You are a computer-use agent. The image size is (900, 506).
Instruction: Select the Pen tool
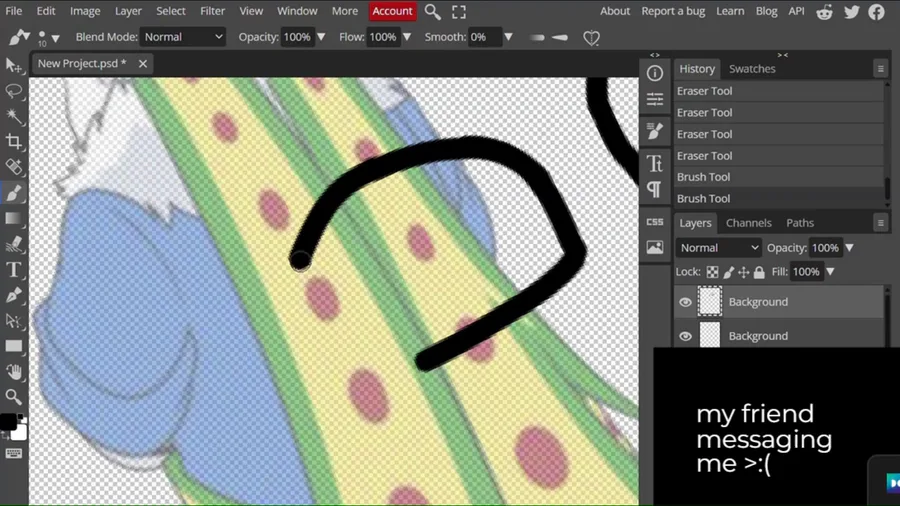point(13,295)
